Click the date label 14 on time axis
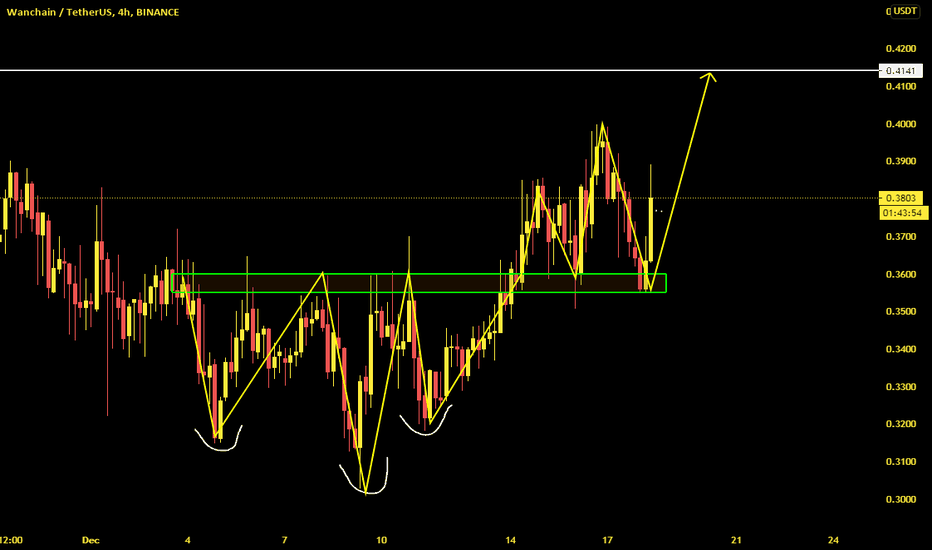The height and width of the screenshot is (550, 932). 510,540
